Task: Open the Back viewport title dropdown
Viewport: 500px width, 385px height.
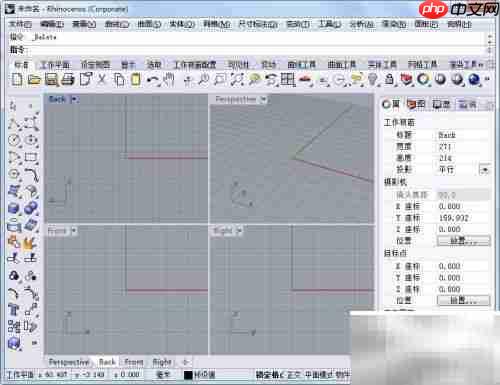Action: coord(75,99)
